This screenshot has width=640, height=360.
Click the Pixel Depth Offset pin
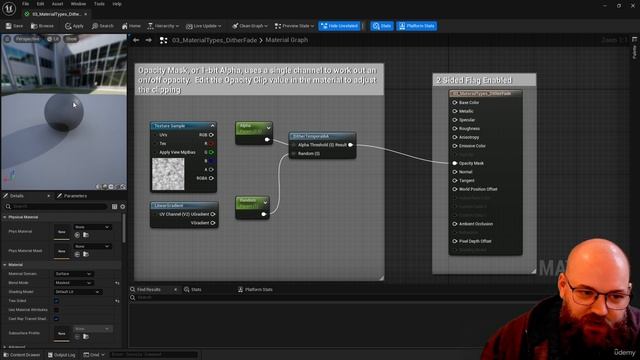pyautogui.click(x=455, y=241)
